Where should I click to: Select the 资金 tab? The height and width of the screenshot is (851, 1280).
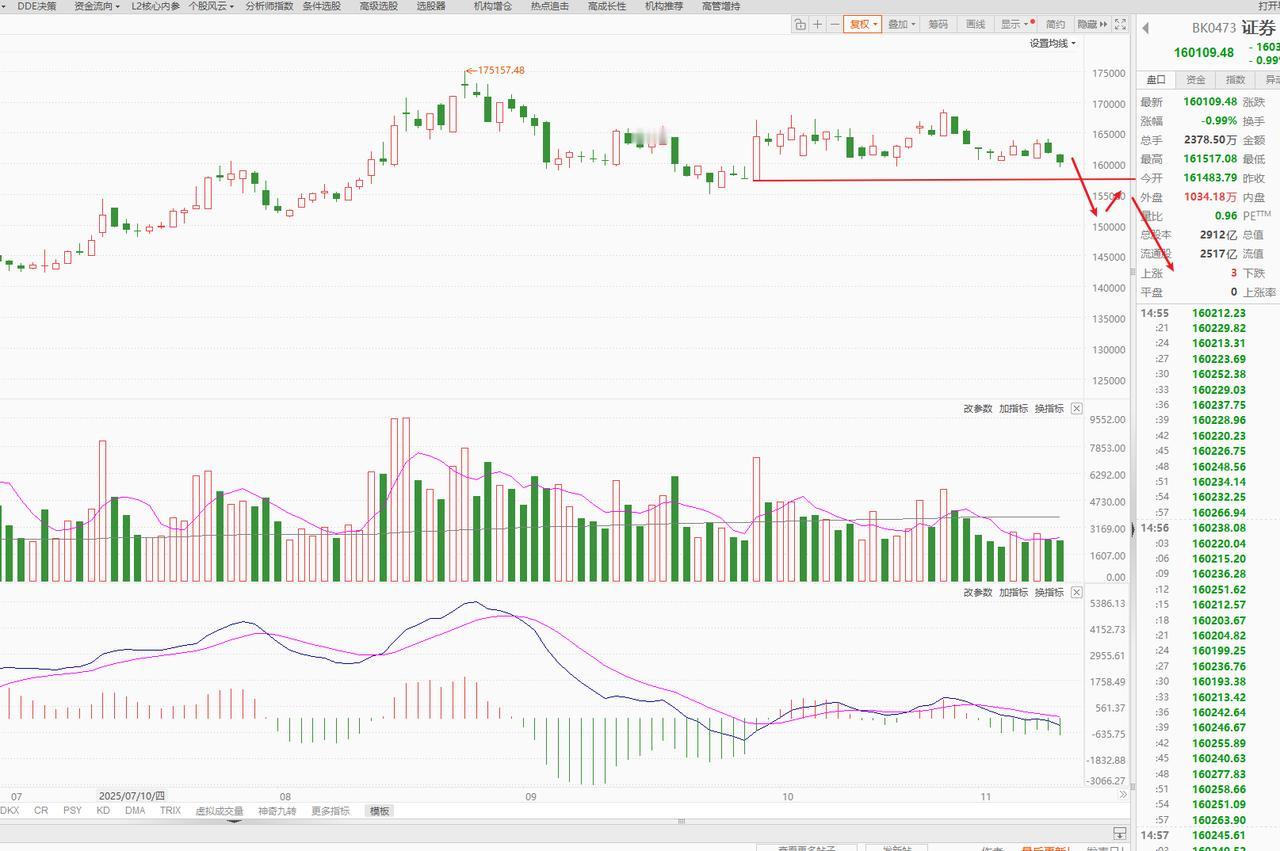[1196, 80]
